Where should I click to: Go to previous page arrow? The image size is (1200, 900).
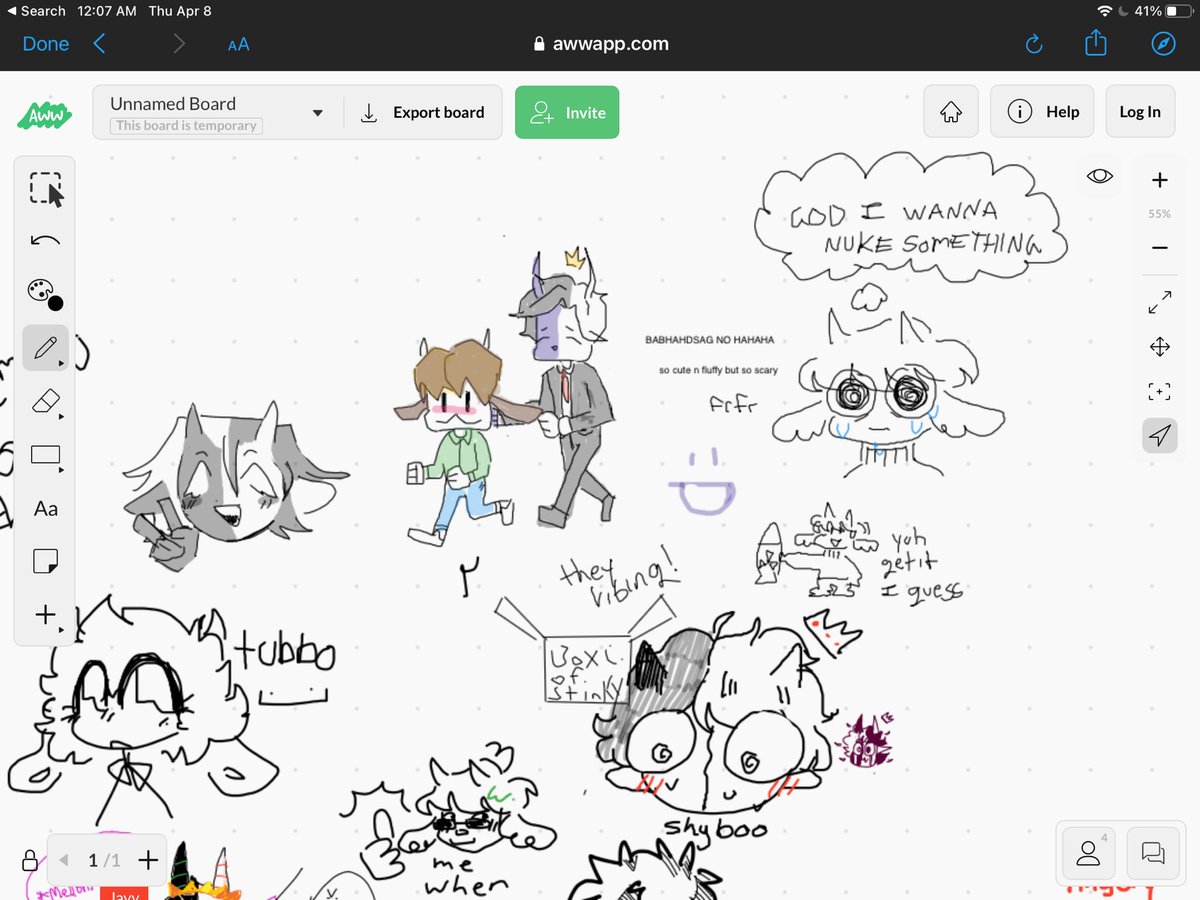tap(65, 860)
